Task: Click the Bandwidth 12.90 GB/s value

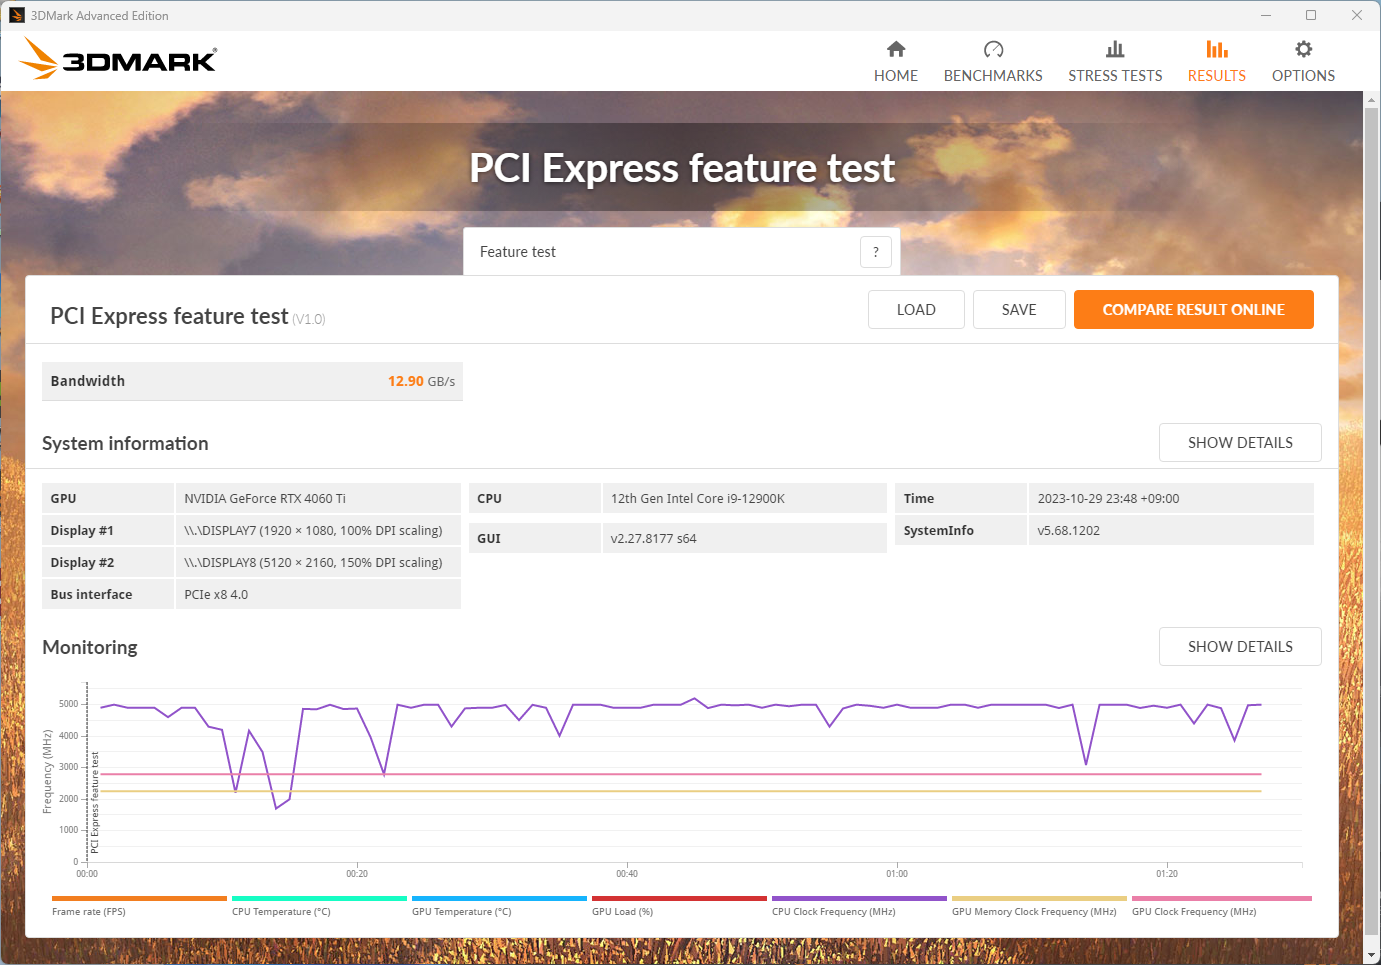Action: (x=421, y=381)
